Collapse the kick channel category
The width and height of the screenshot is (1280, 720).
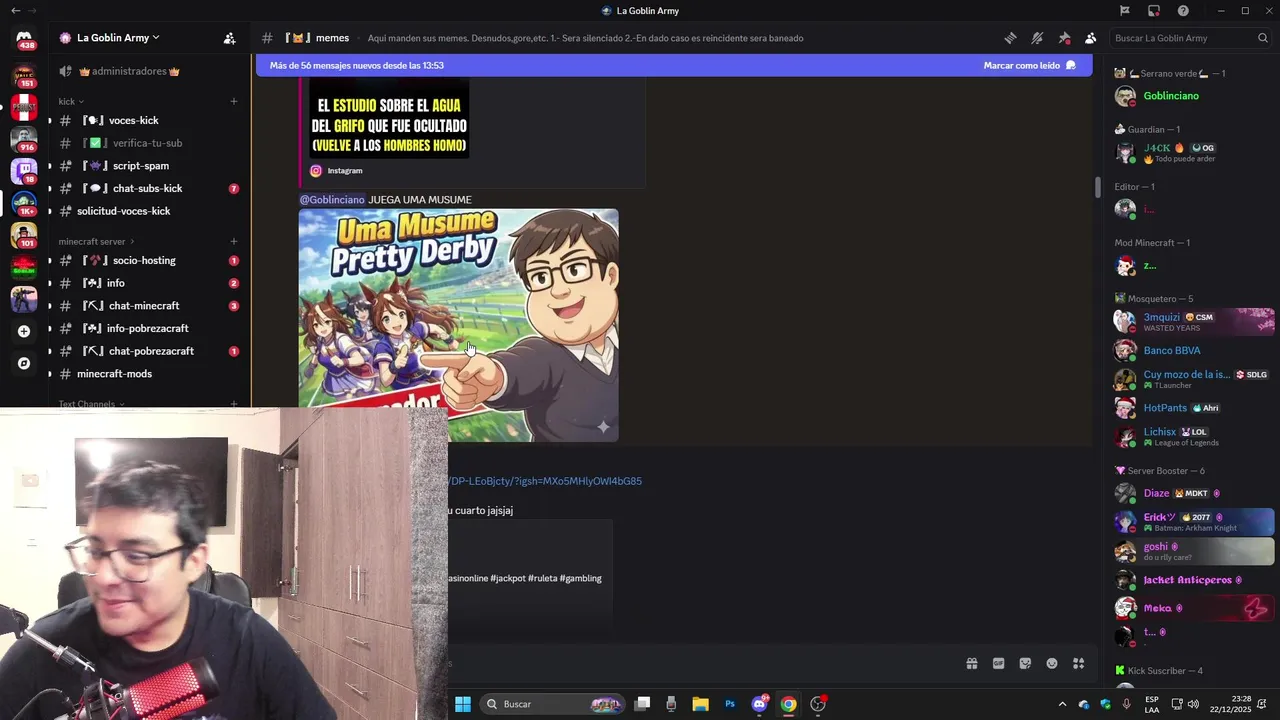70,101
